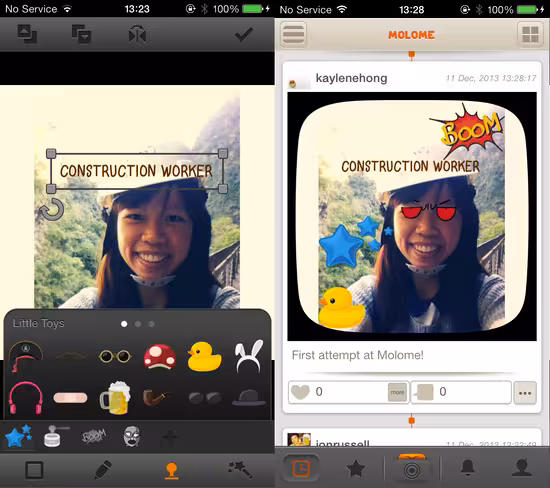Pick the red mushroom hat sticker
550x488 pixels.
(x=160, y=356)
